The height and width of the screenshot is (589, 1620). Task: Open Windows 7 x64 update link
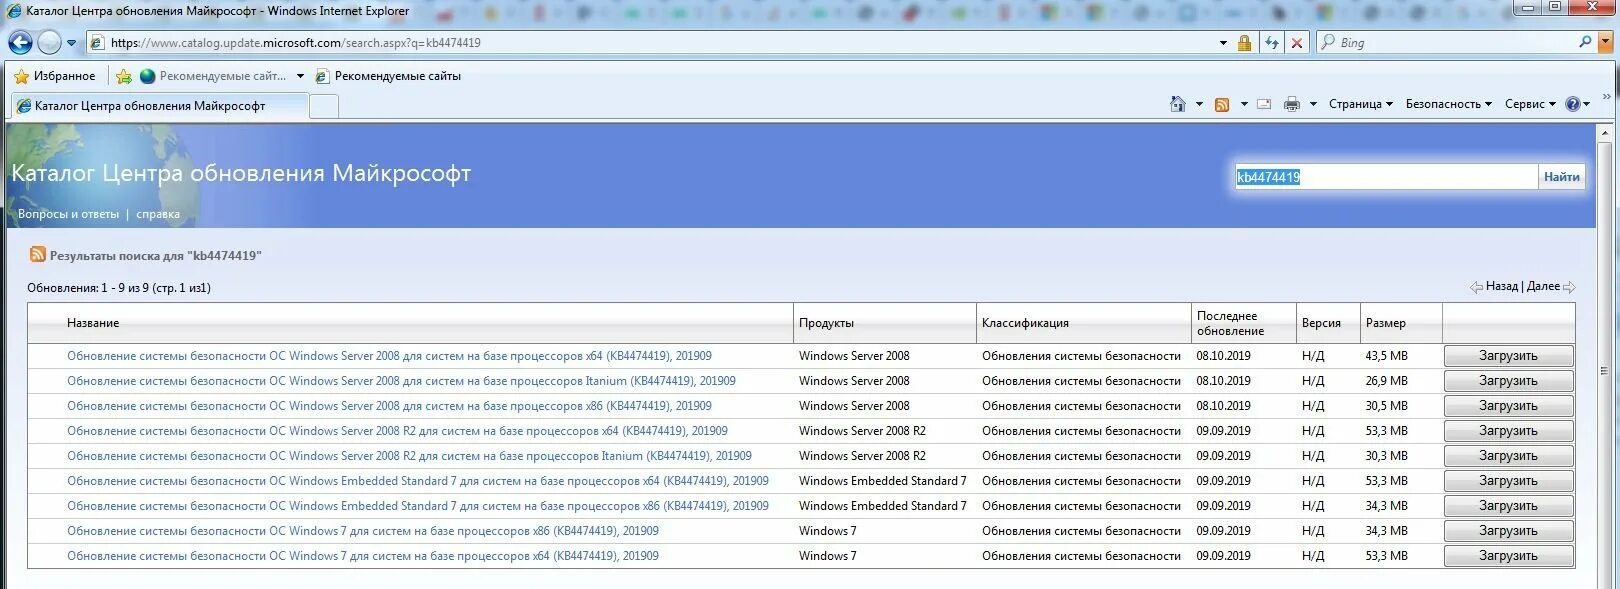tap(363, 556)
